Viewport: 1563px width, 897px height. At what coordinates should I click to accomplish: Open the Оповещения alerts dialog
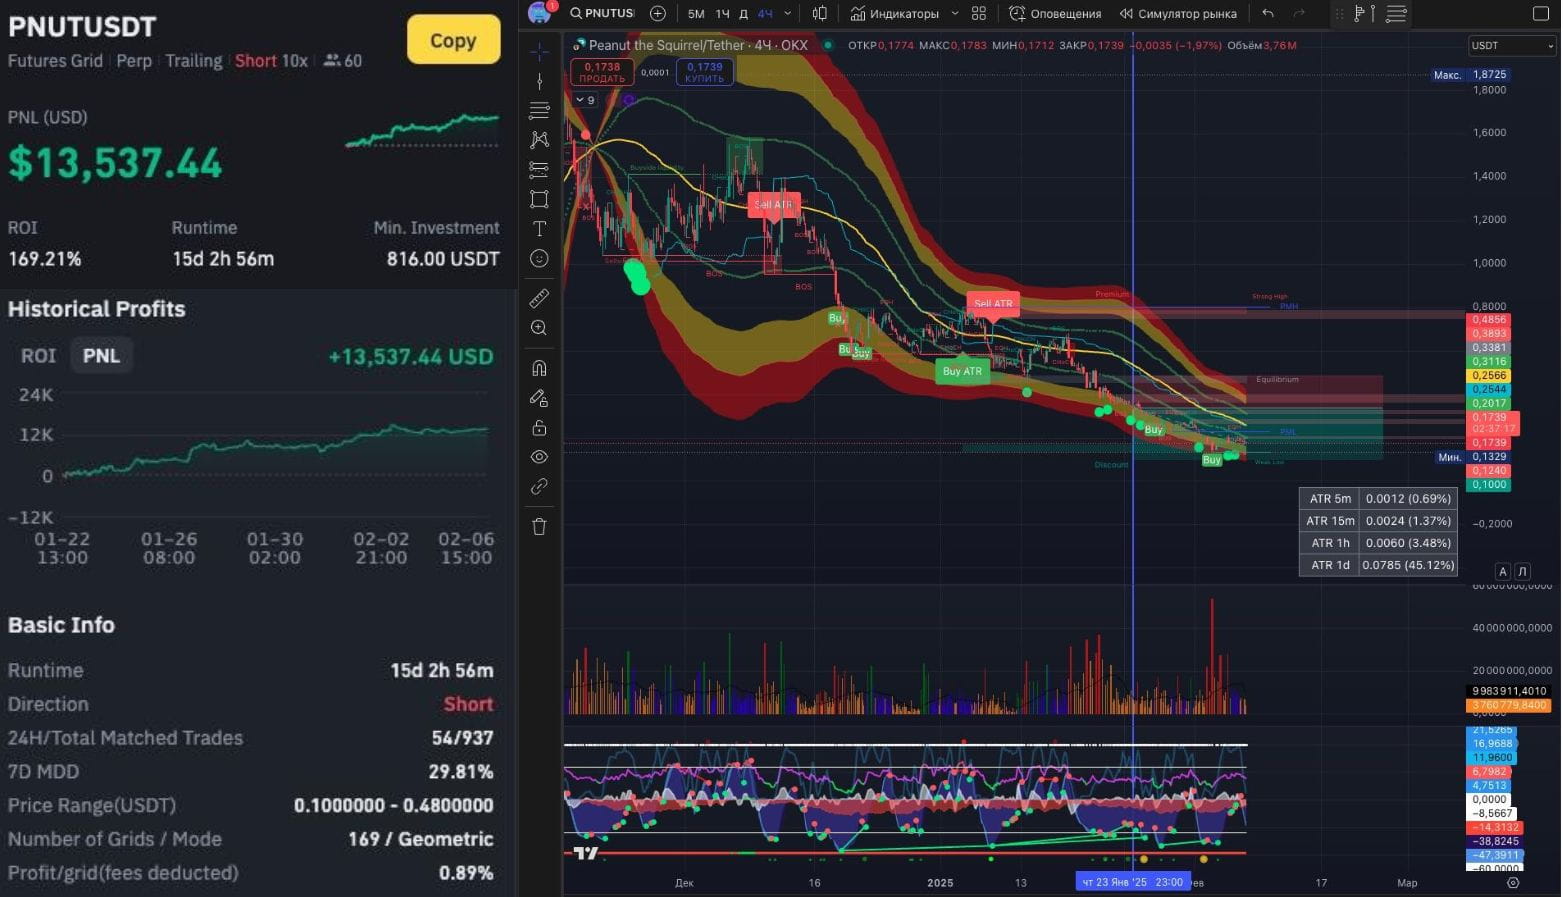[1055, 13]
